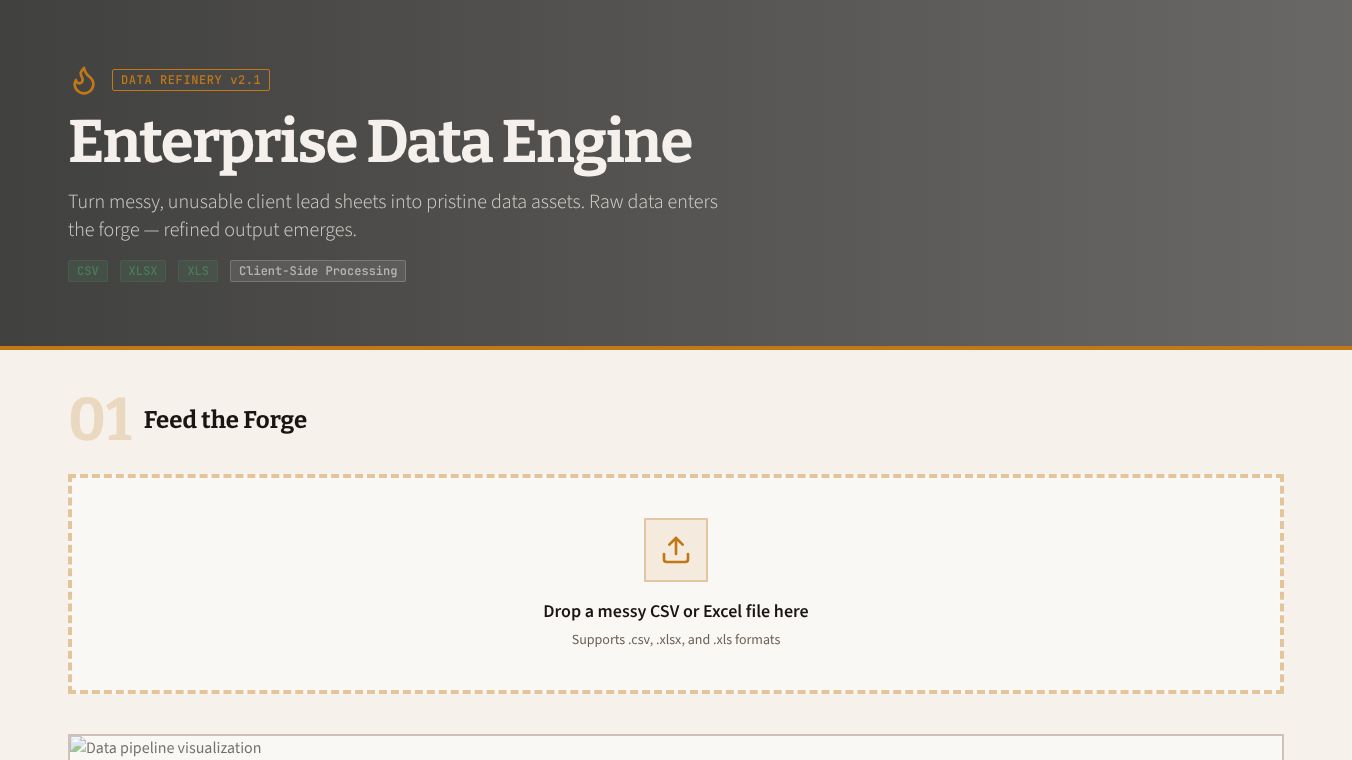Click the Data pipeline visualization image
Image resolution: width=1352 pixels, height=760 pixels.
click(x=676, y=748)
